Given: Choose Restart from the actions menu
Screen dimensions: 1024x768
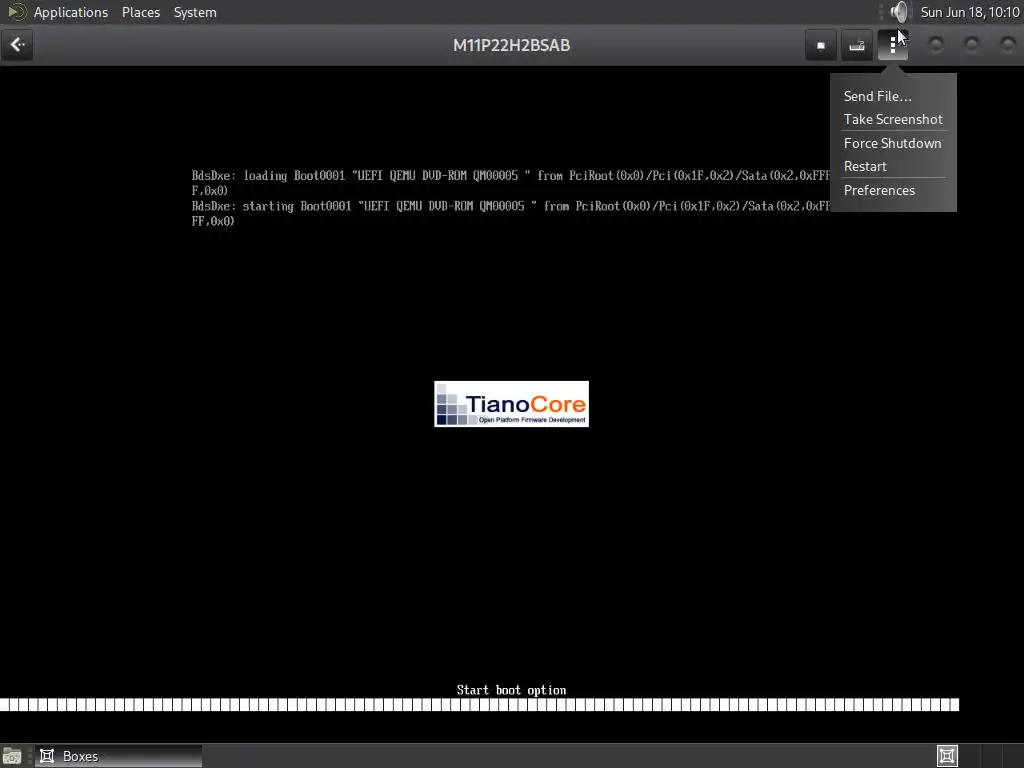Looking at the screenshot, I should (x=865, y=167).
